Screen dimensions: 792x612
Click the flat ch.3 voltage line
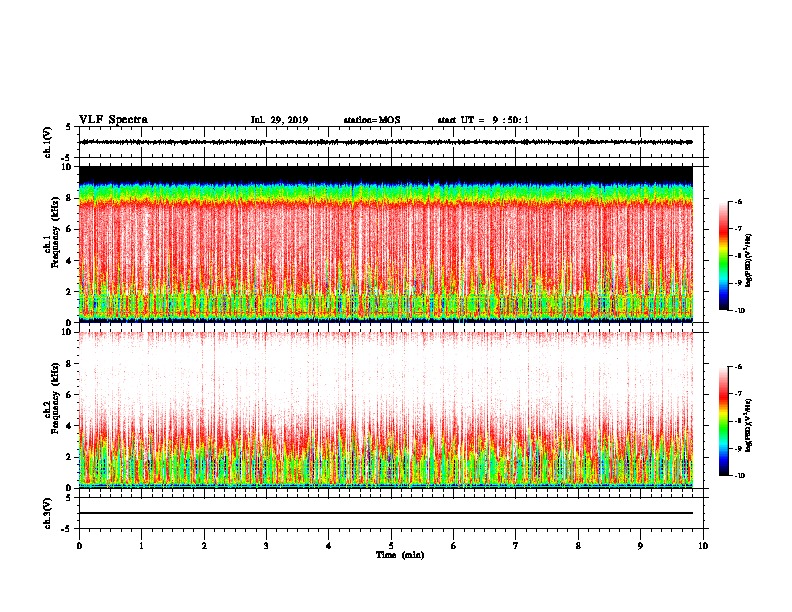(x=386, y=513)
